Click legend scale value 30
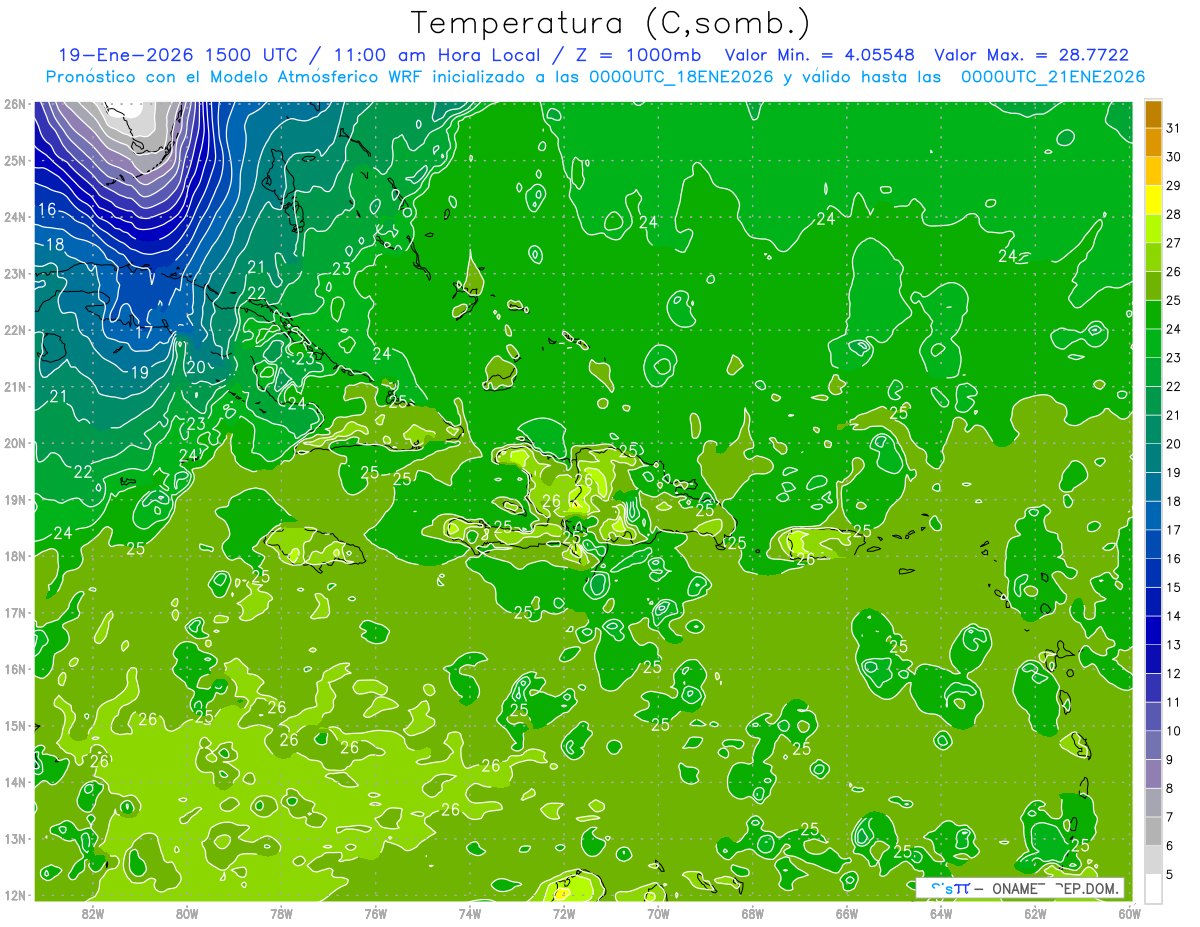This screenshot has height=927, width=1200. tap(1173, 157)
